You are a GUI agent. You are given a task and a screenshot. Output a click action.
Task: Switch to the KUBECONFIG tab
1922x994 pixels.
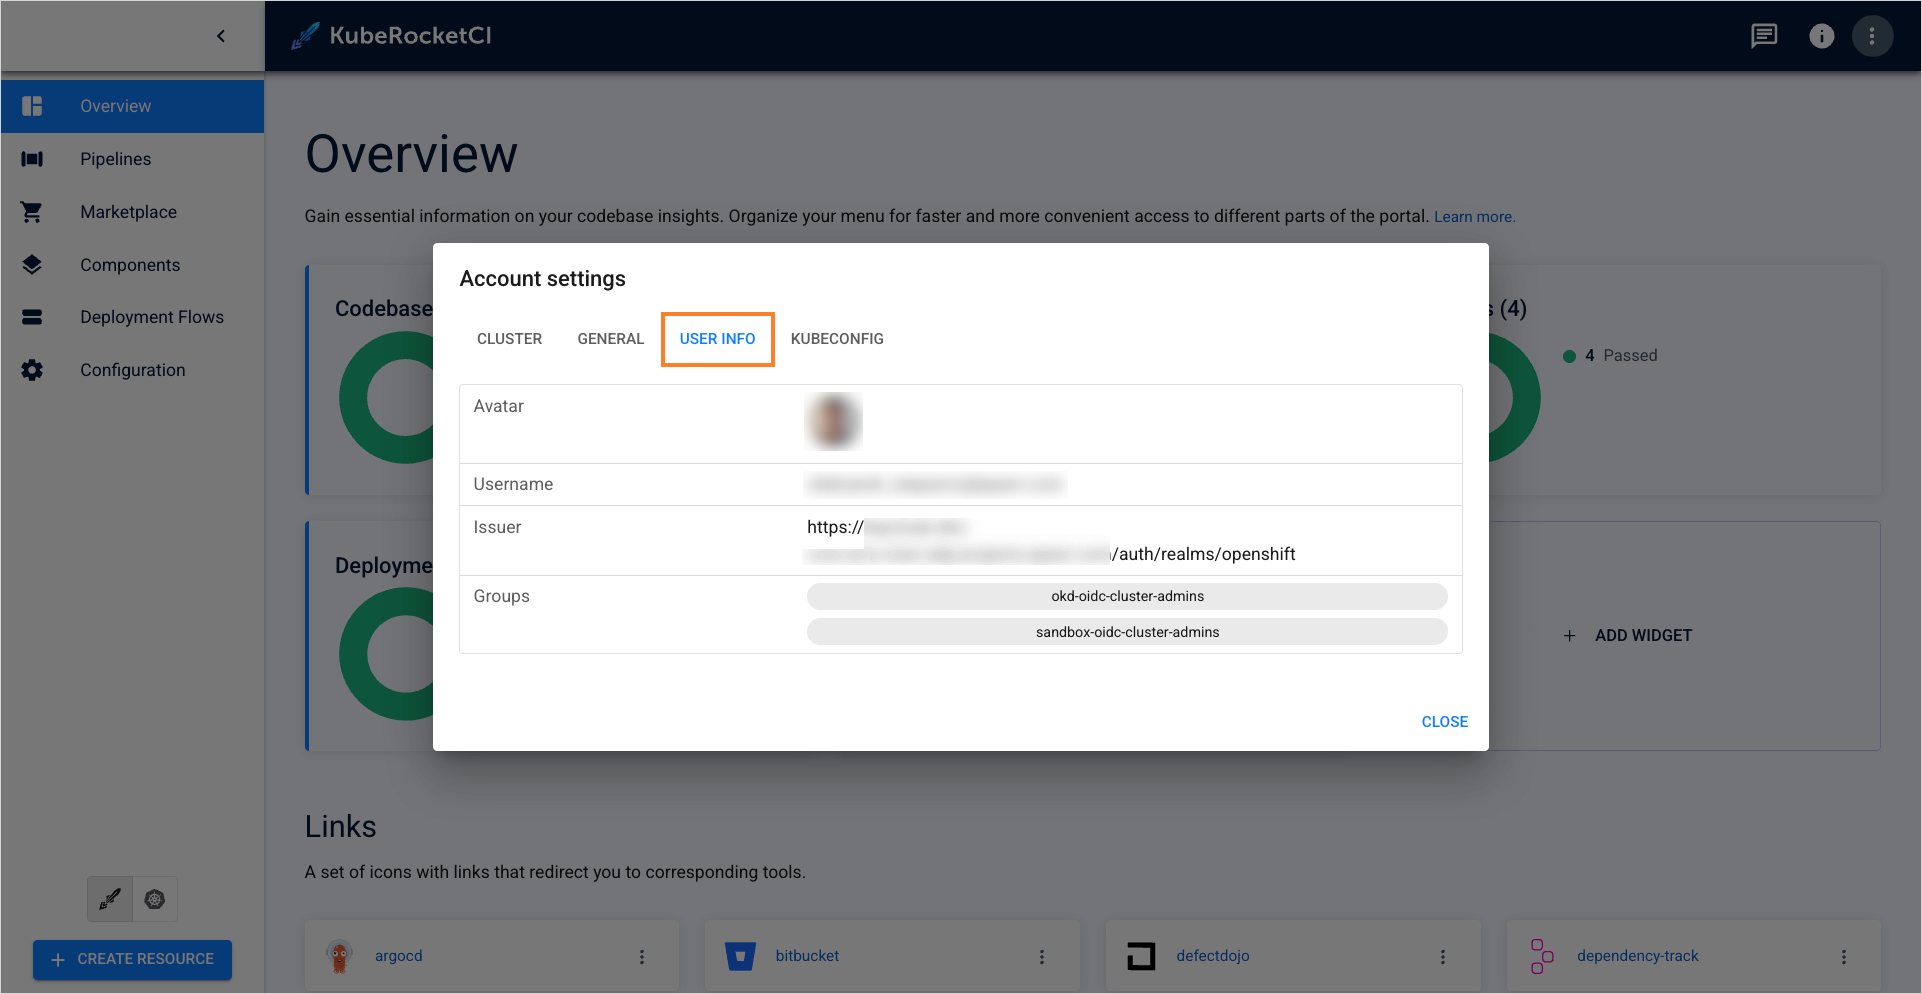pyautogui.click(x=837, y=339)
